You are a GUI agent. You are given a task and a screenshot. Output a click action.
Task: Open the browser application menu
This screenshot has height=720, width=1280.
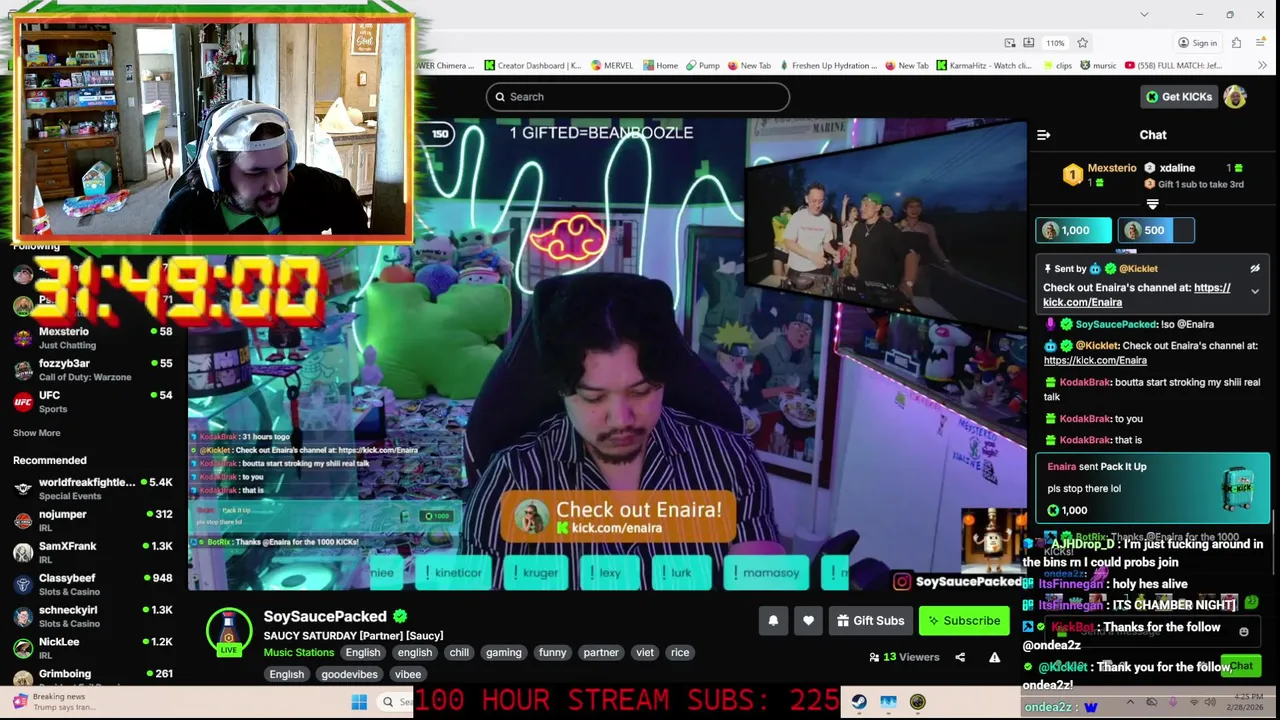1262,43
